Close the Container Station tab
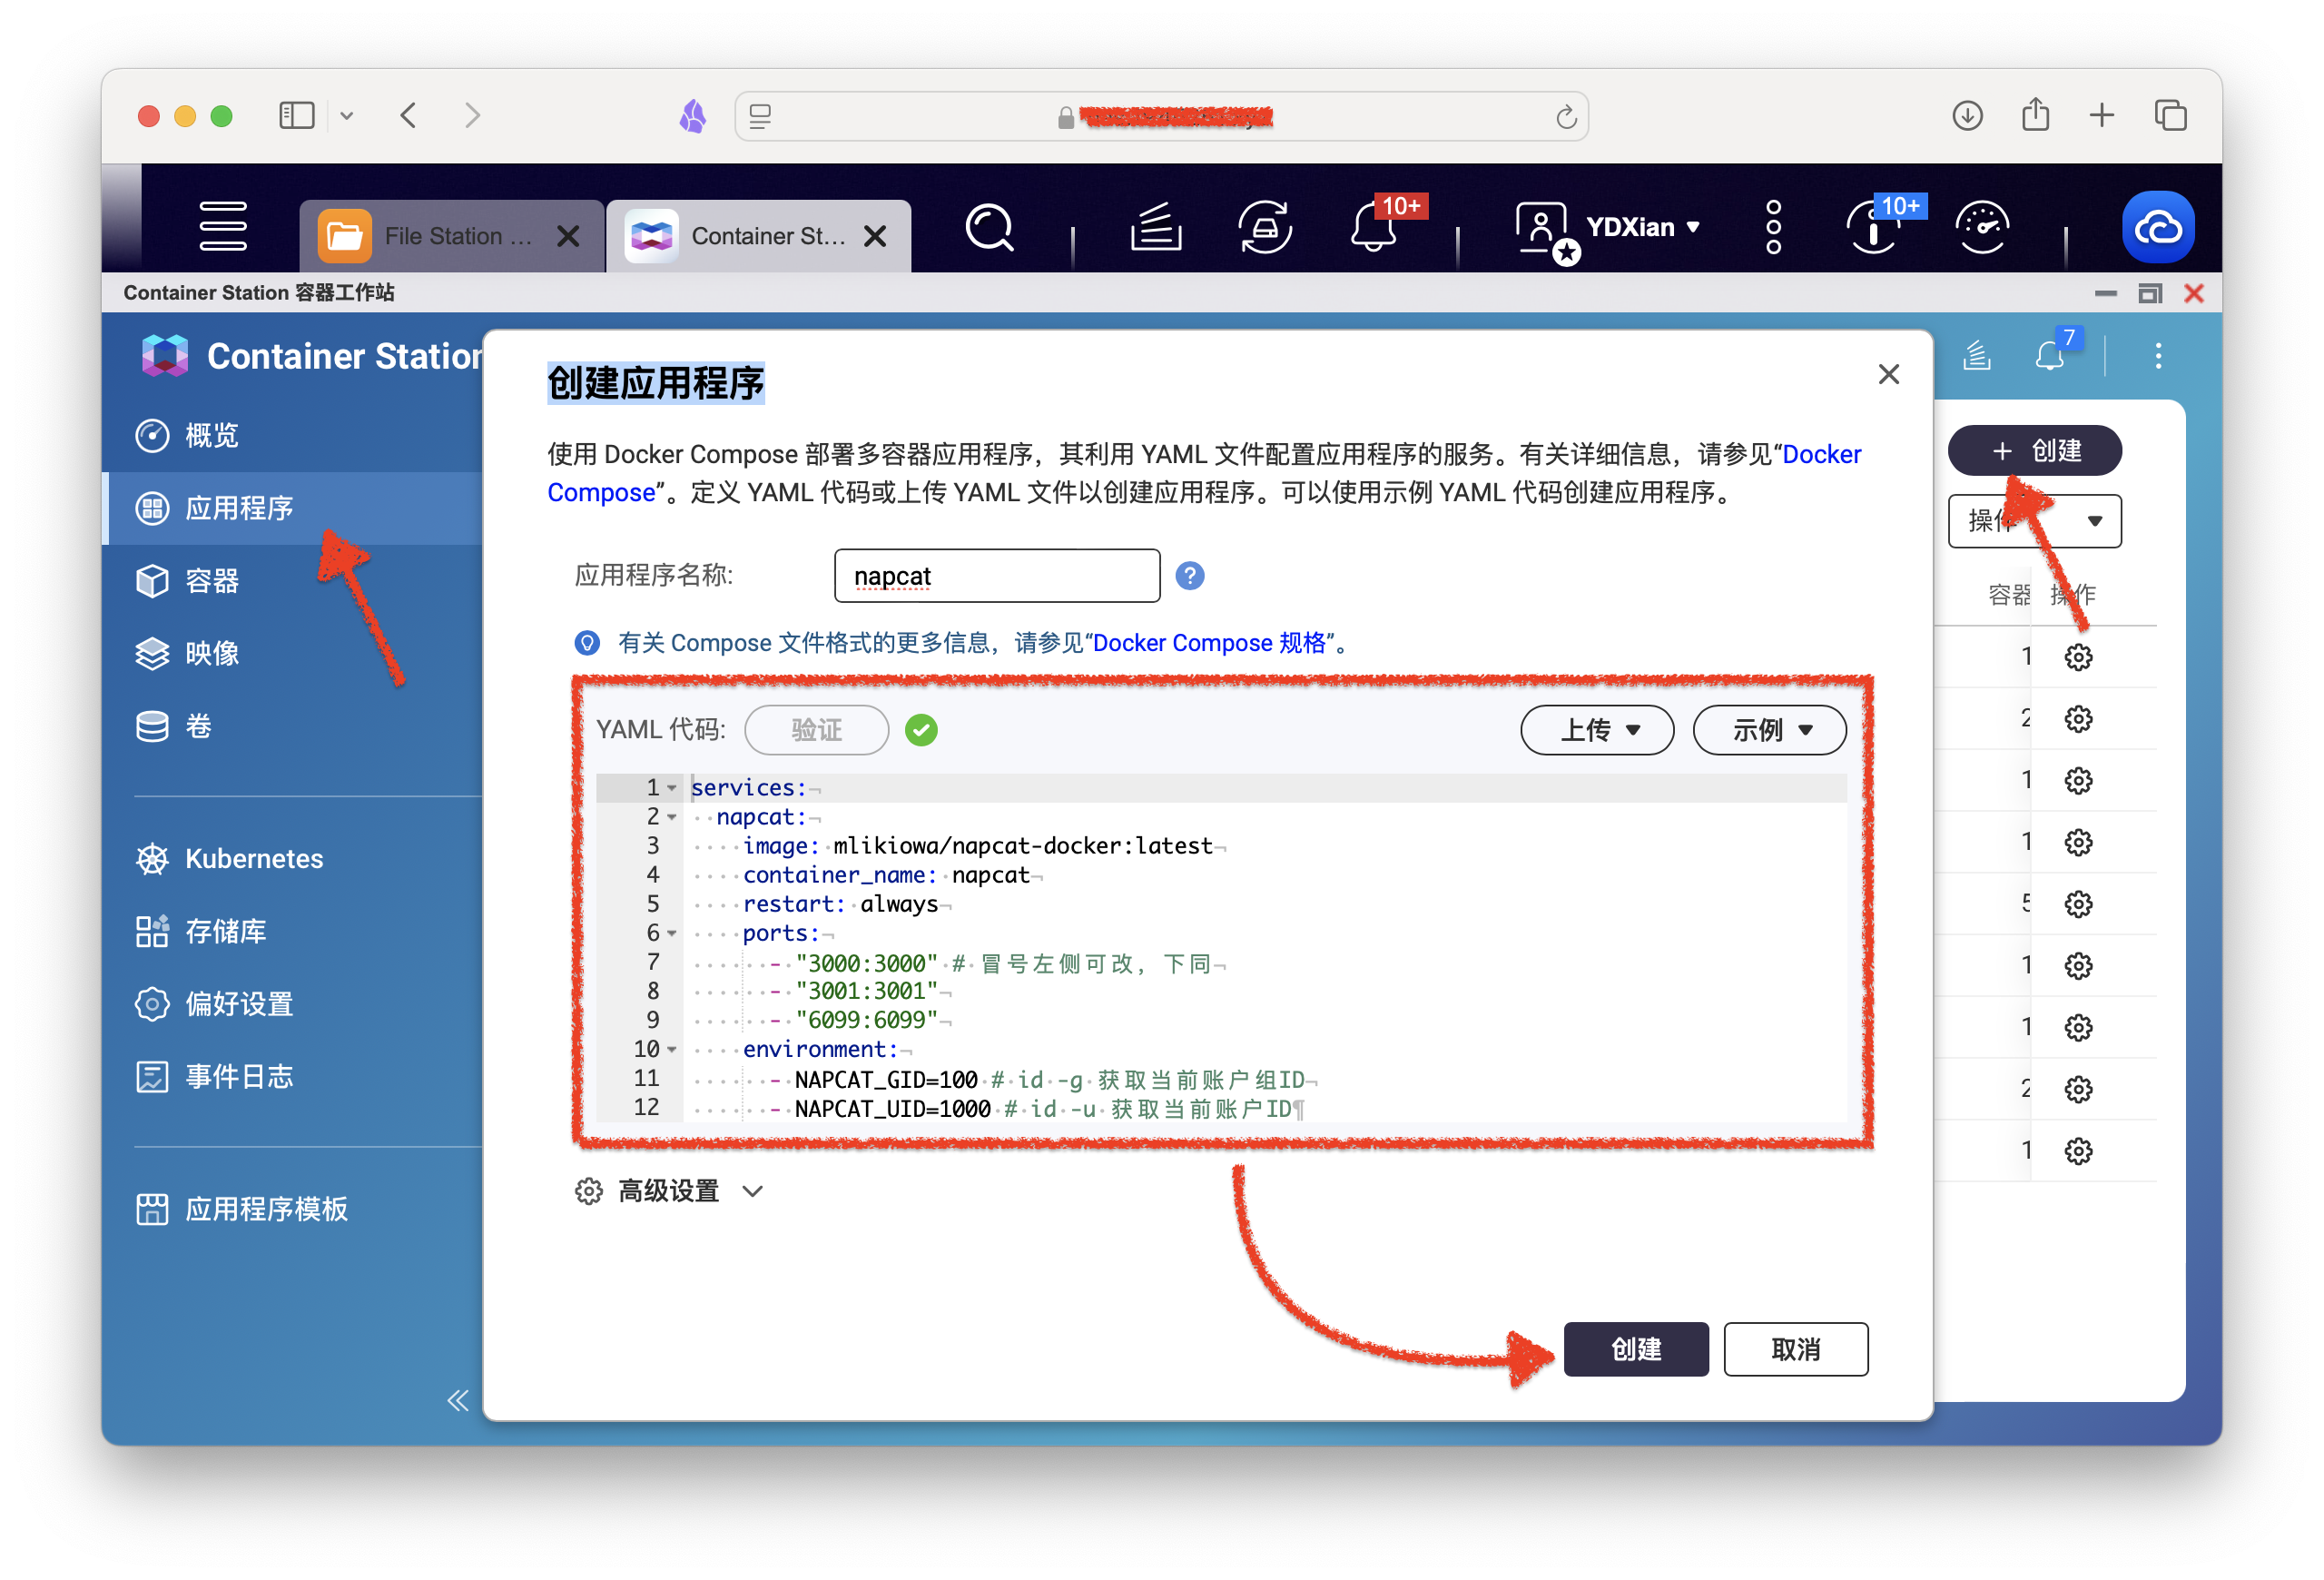Screen dimensions: 2324x1580 click(875, 236)
